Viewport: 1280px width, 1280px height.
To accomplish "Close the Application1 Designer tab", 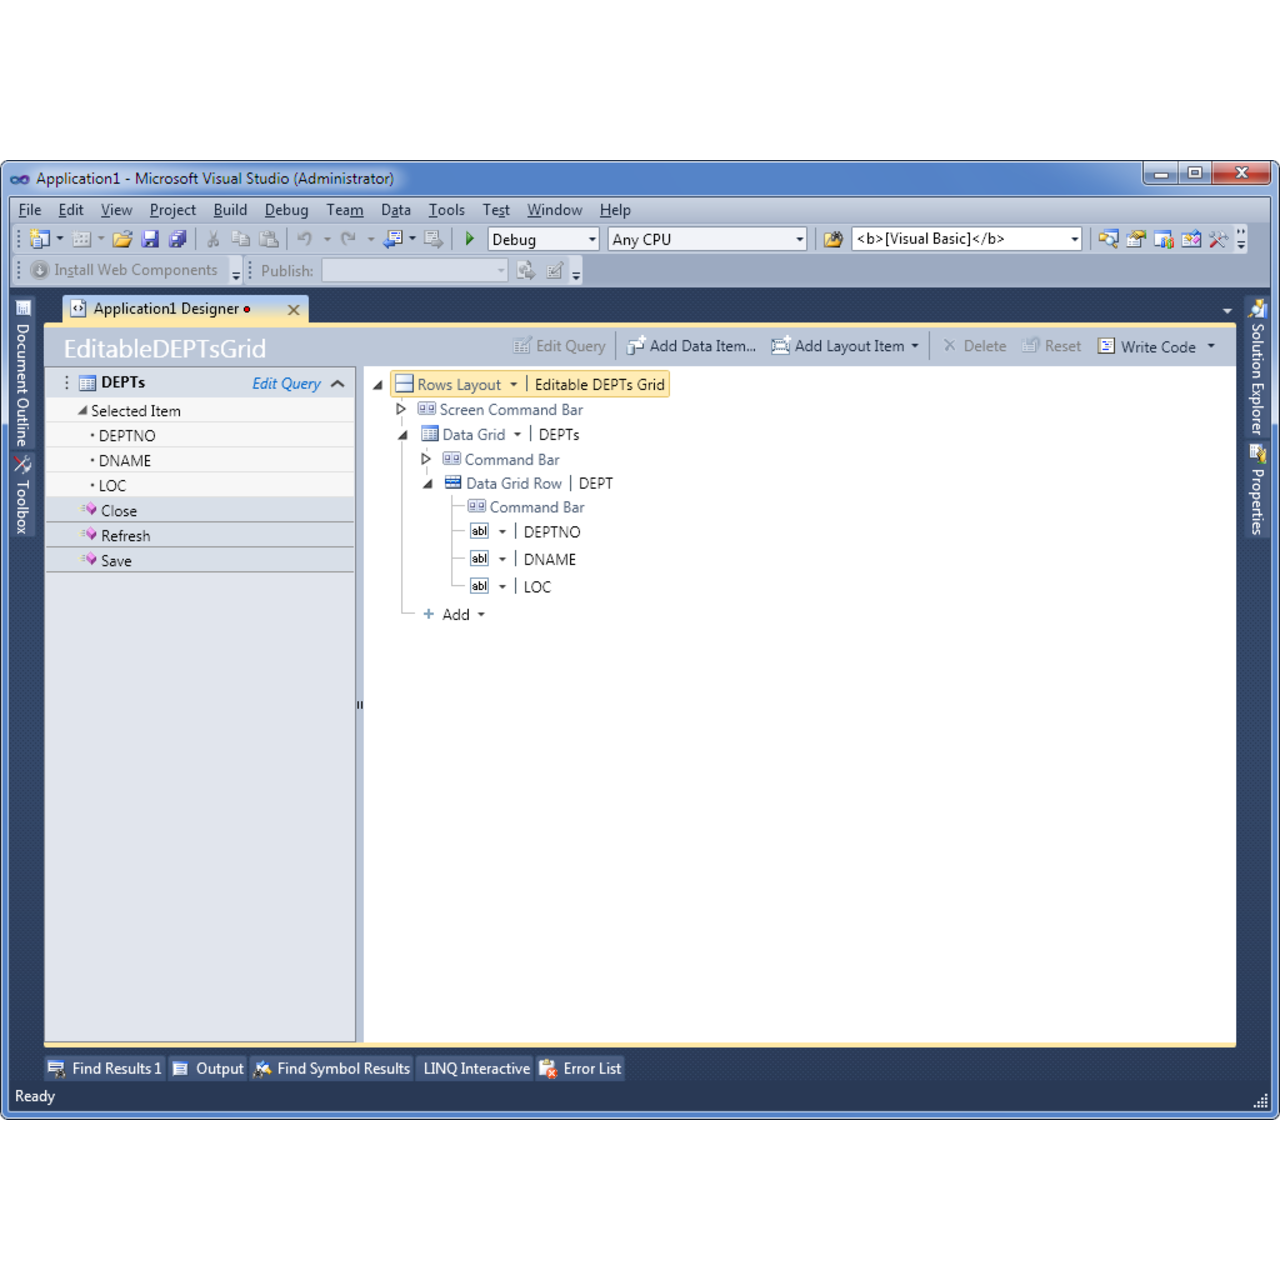I will coord(294,310).
